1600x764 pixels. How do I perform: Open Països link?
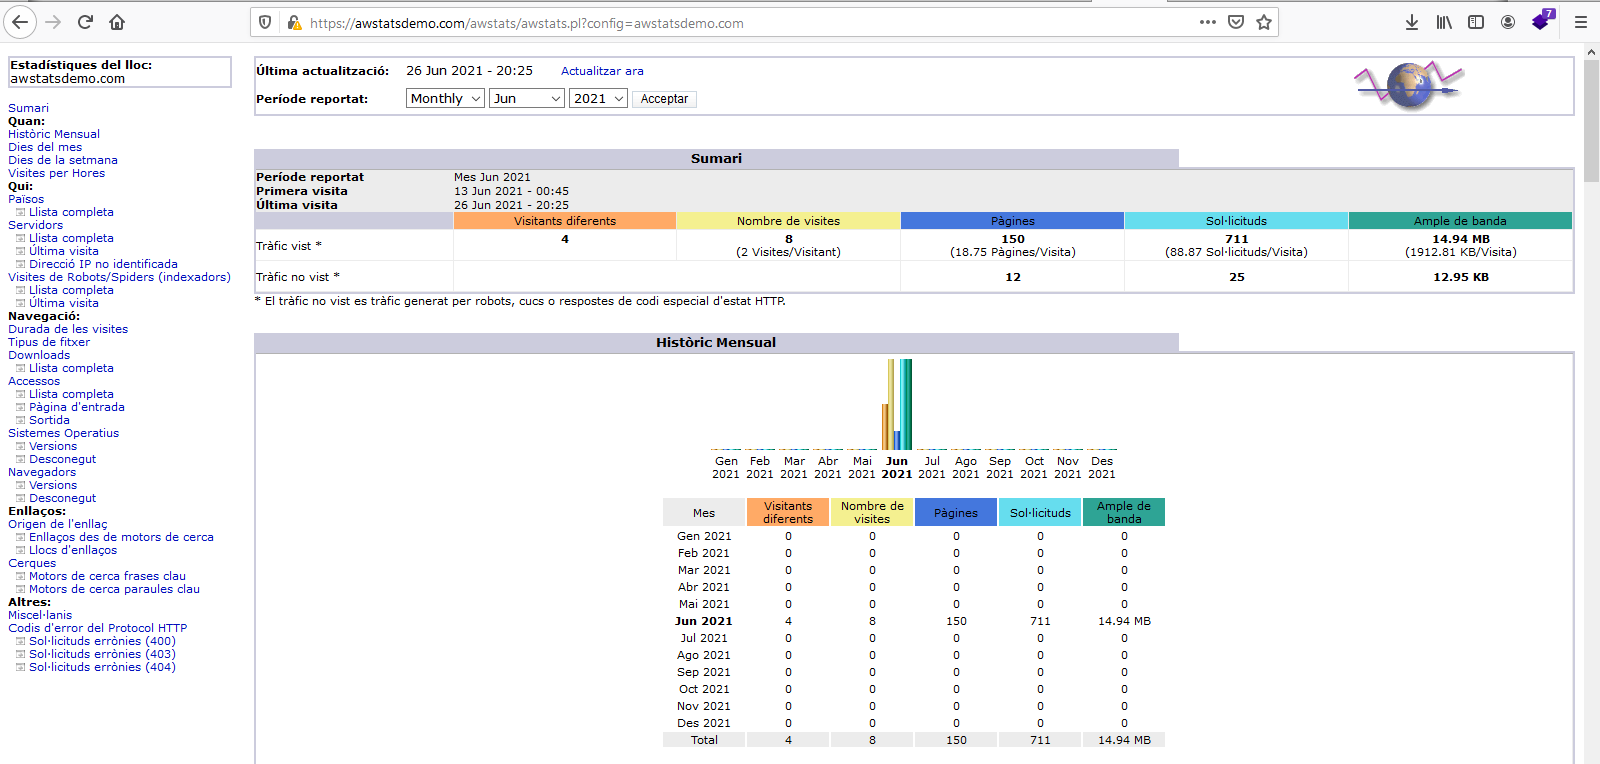pyautogui.click(x=26, y=199)
